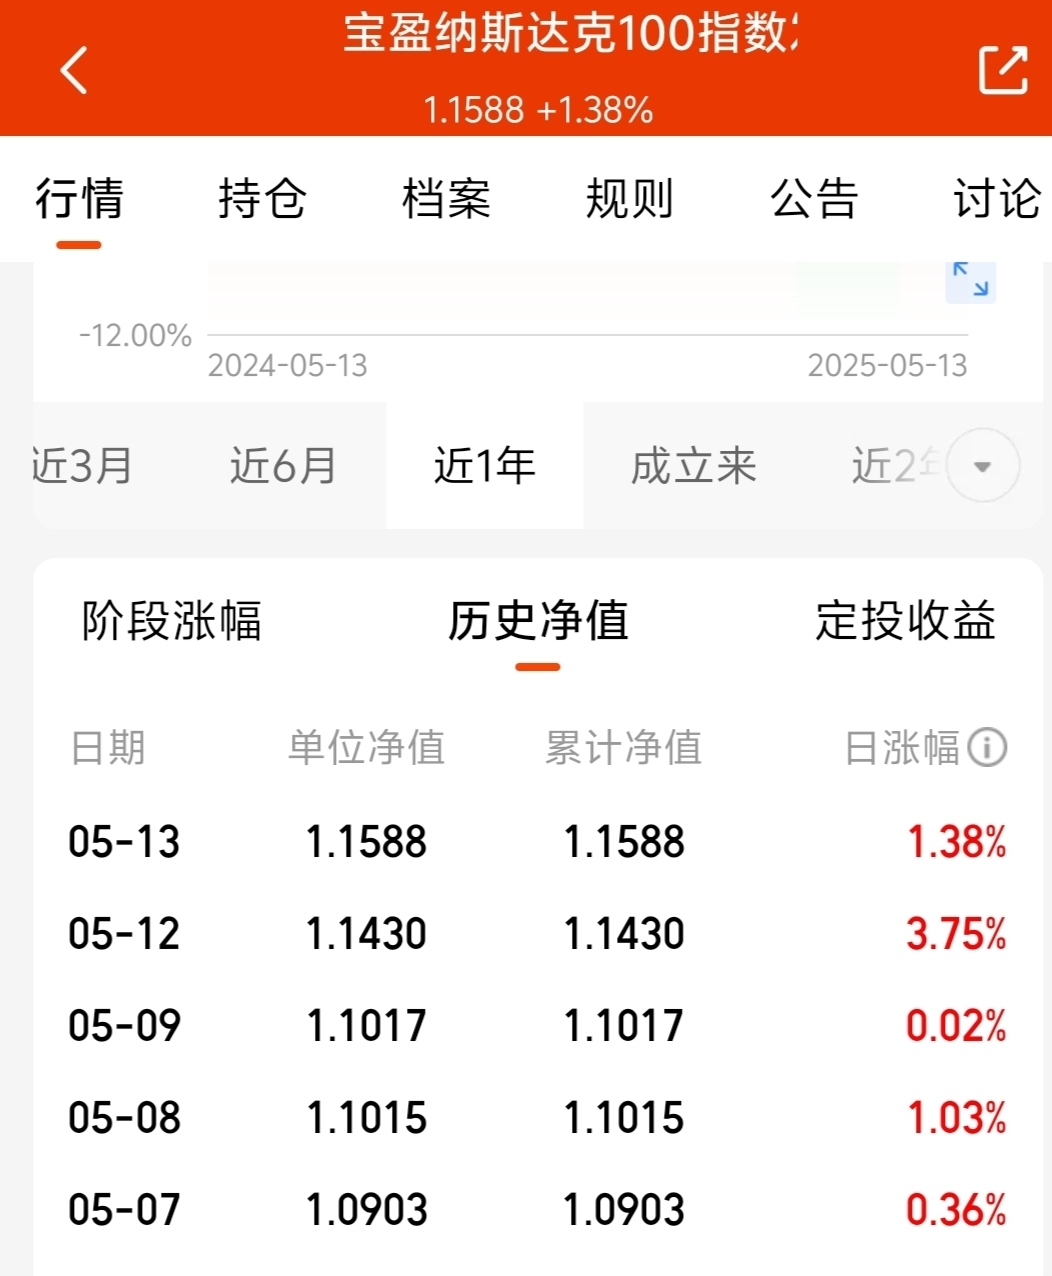Select 近6月 time range
The width and height of the screenshot is (1052, 1276).
(x=284, y=465)
